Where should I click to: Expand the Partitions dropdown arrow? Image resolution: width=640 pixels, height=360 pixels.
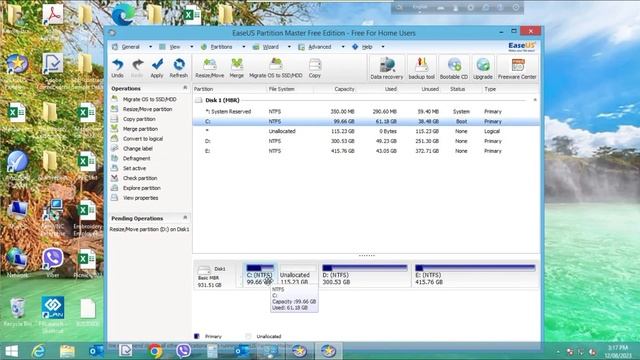(244, 47)
